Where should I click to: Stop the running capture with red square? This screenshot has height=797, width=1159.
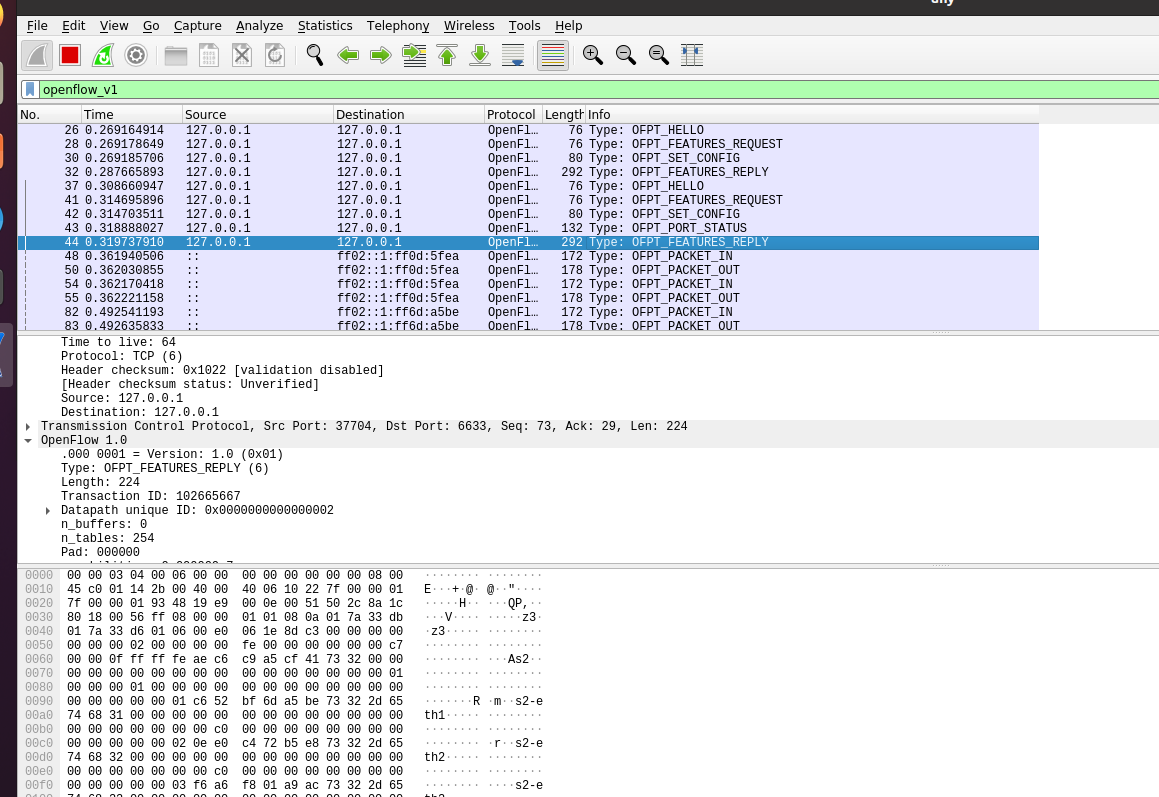pos(70,55)
